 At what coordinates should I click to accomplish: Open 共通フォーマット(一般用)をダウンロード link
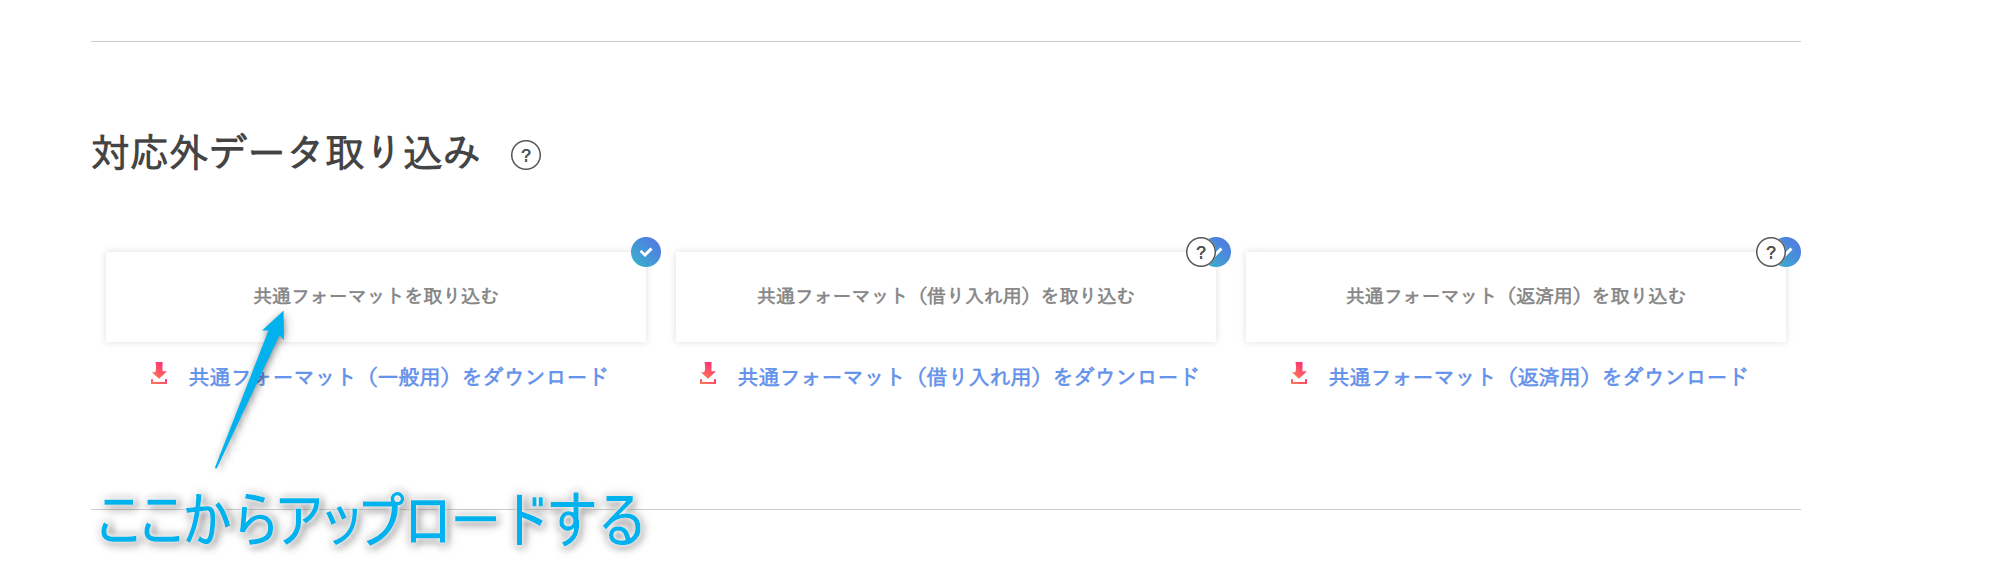(x=398, y=377)
